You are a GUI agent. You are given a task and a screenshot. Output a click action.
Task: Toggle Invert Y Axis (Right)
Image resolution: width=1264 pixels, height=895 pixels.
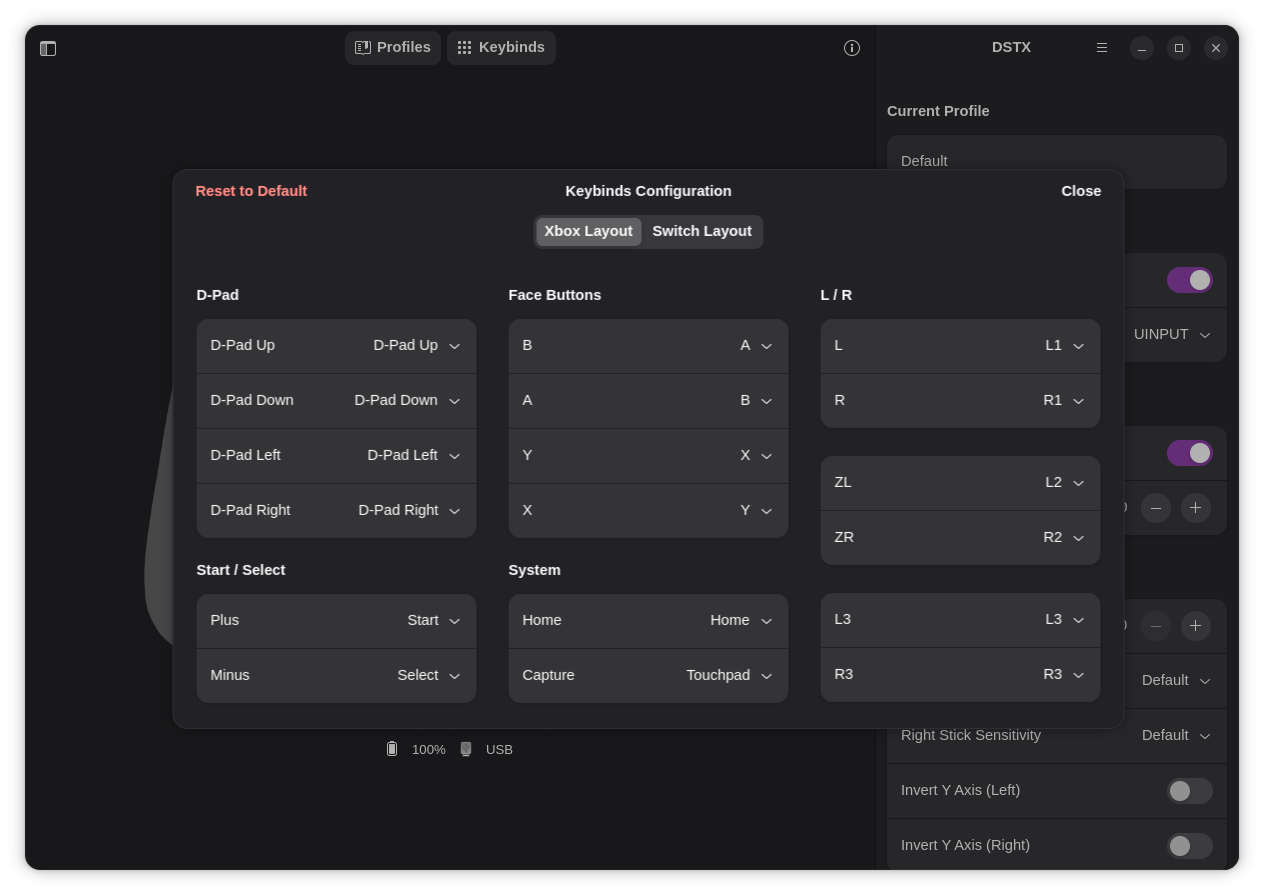click(x=1190, y=846)
